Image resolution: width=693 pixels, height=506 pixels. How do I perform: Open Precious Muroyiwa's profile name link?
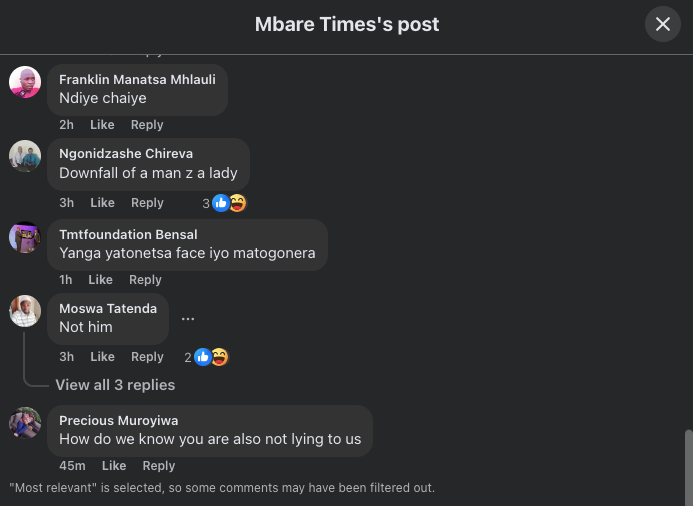point(118,420)
